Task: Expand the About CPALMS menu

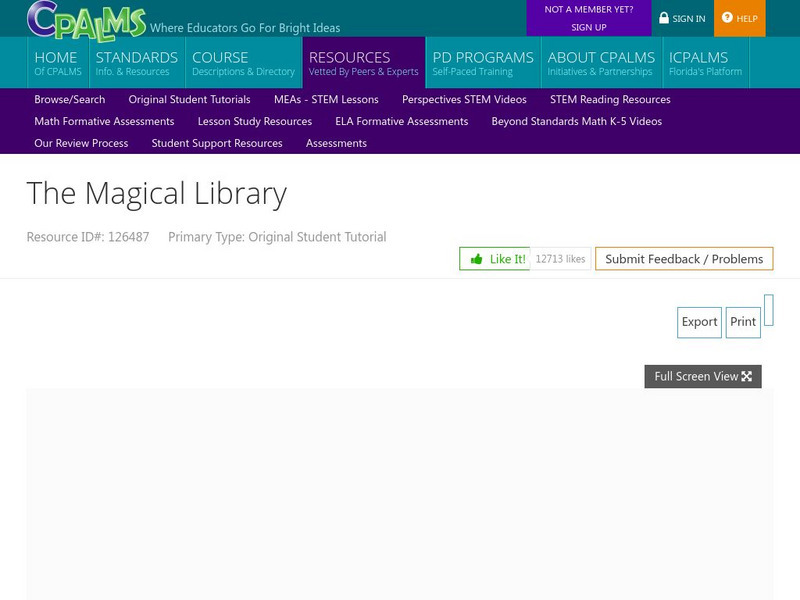Action: [x=601, y=63]
